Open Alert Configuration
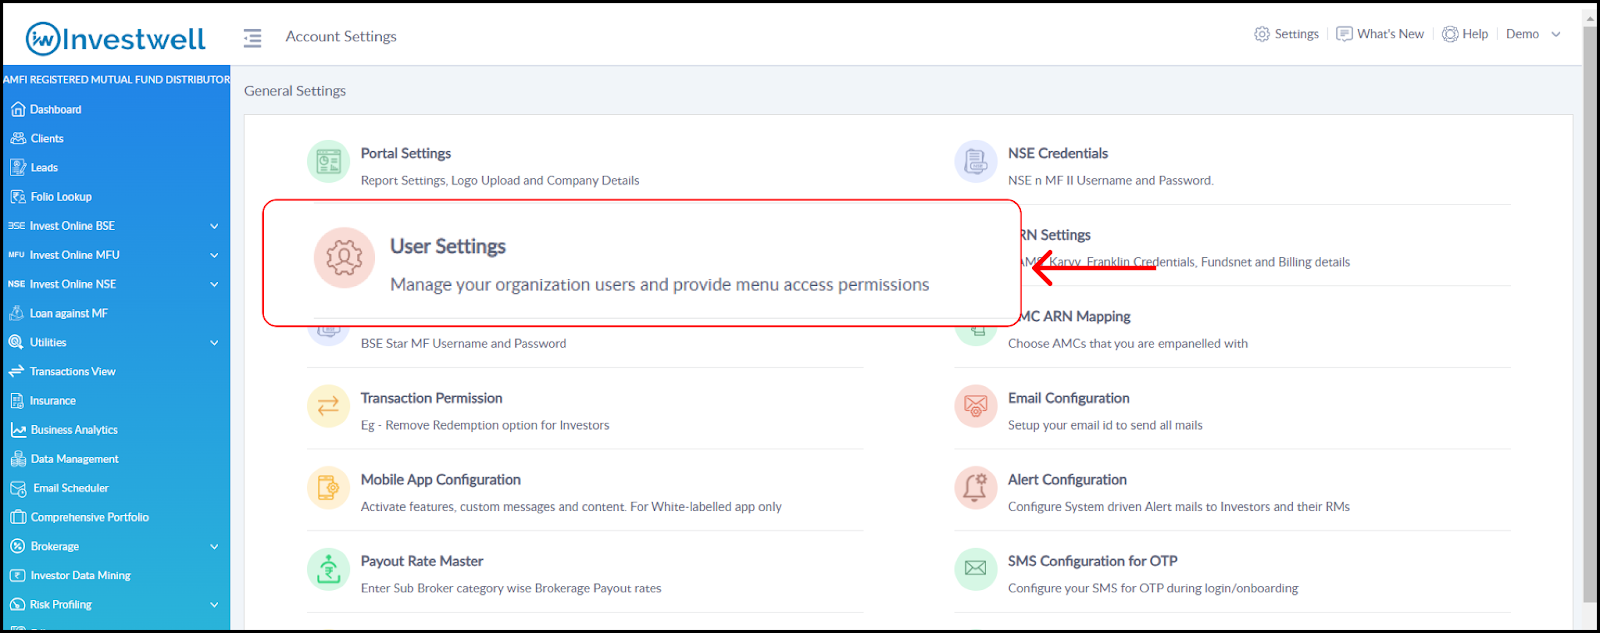 [1067, 480]
